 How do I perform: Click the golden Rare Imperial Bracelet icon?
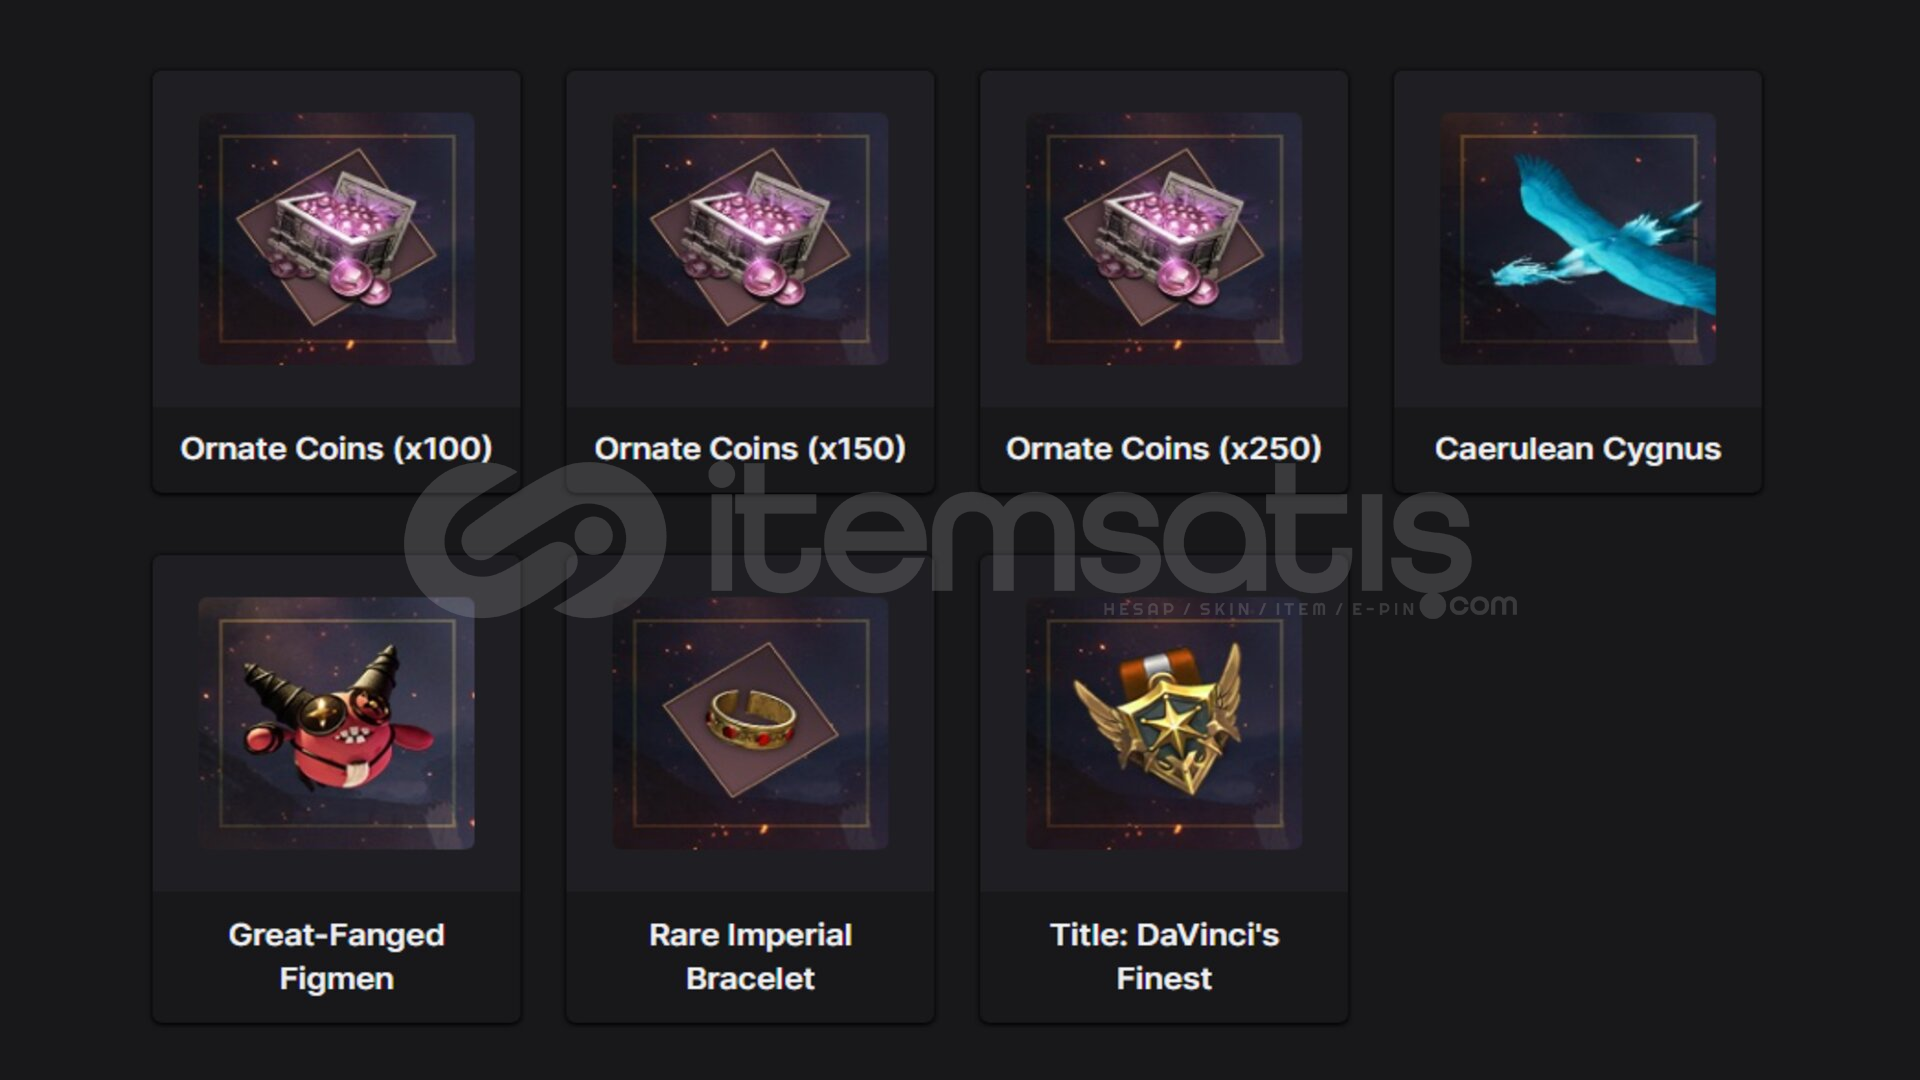click(750, 723)
